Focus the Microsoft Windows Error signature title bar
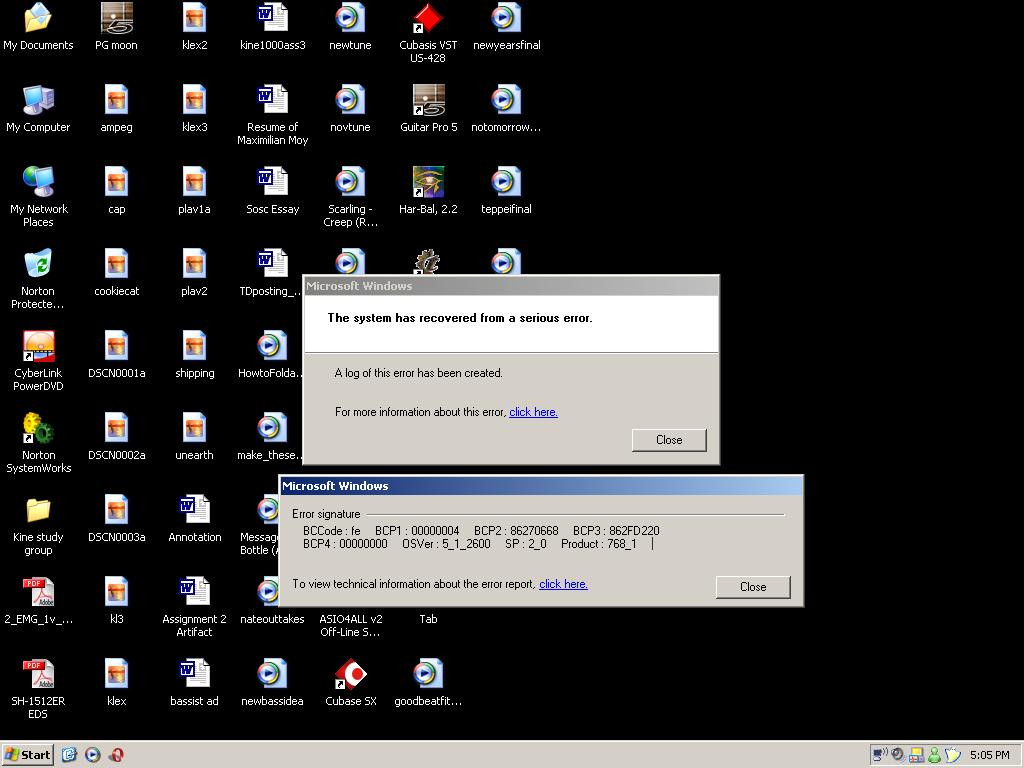 click(x=541, y=486)
